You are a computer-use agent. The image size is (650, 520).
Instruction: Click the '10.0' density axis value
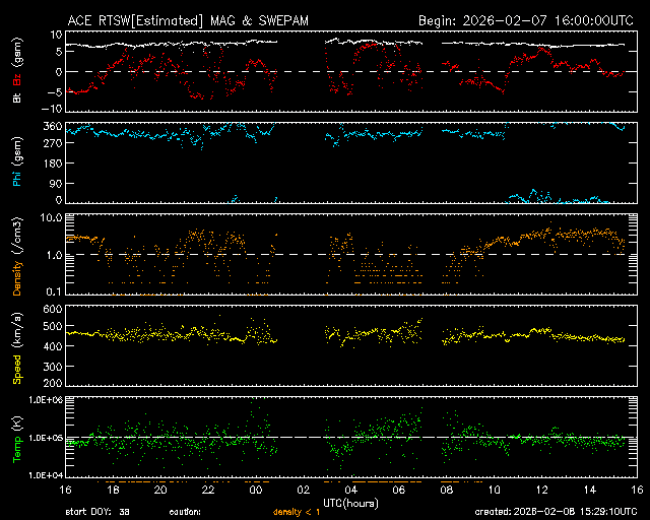point(51,218)
